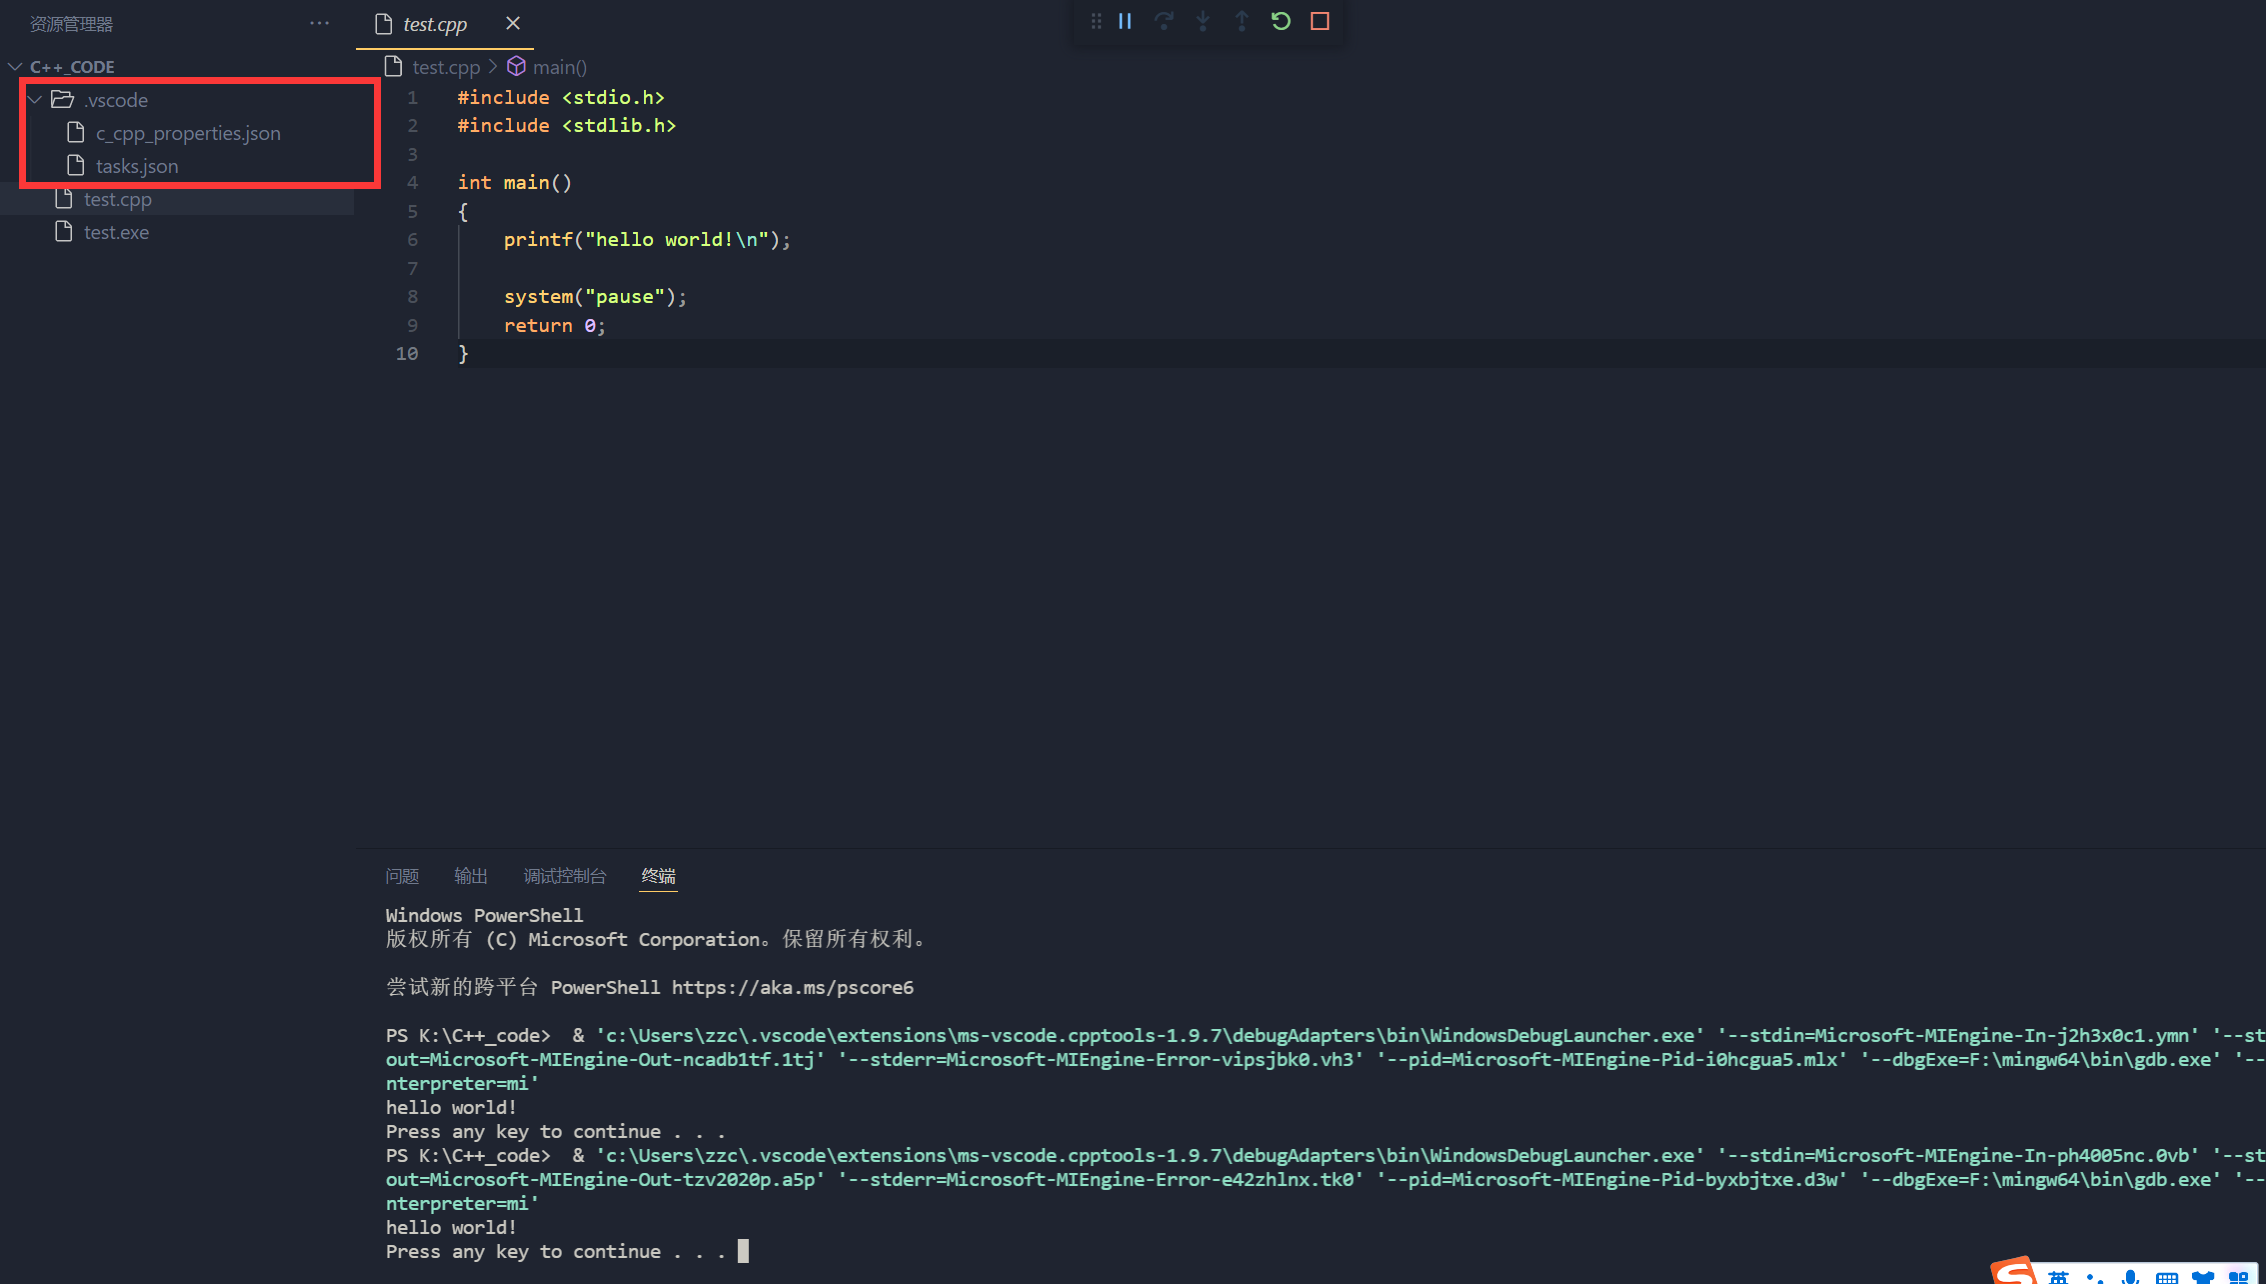Switch to the 问题 panel tab
2266x1284 pixels.
[402, 876]
